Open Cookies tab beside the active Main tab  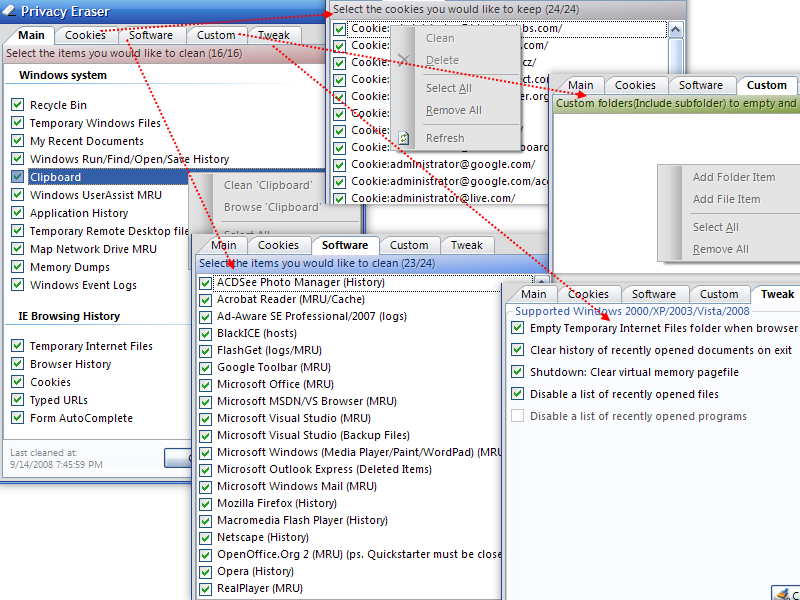85,35
